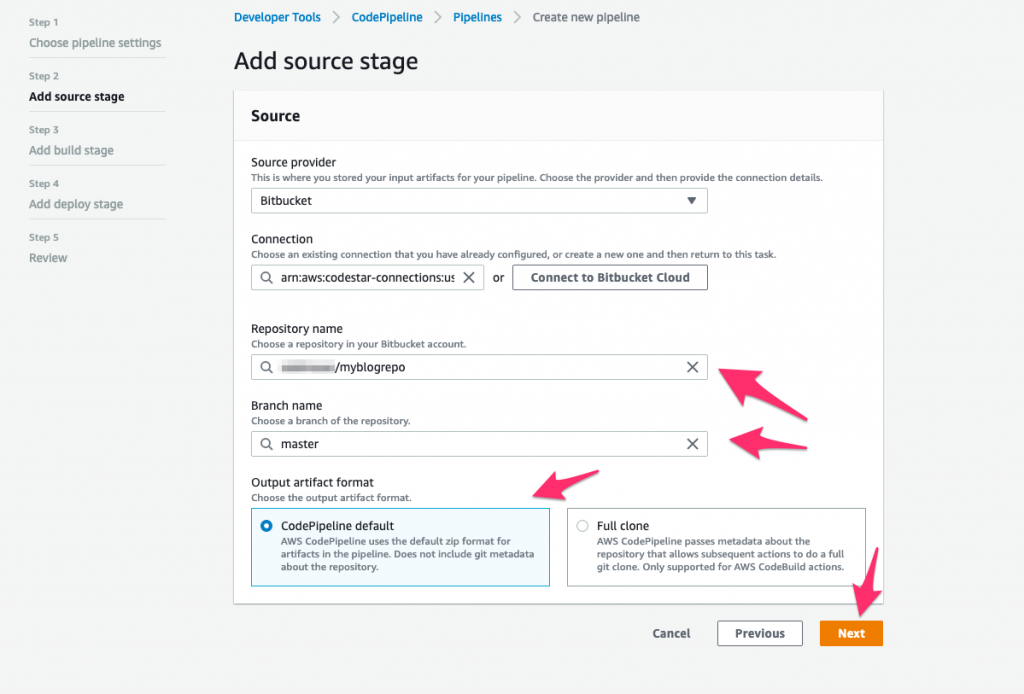Click the Previous button
Screen dimensions: 1024x694
759,633
